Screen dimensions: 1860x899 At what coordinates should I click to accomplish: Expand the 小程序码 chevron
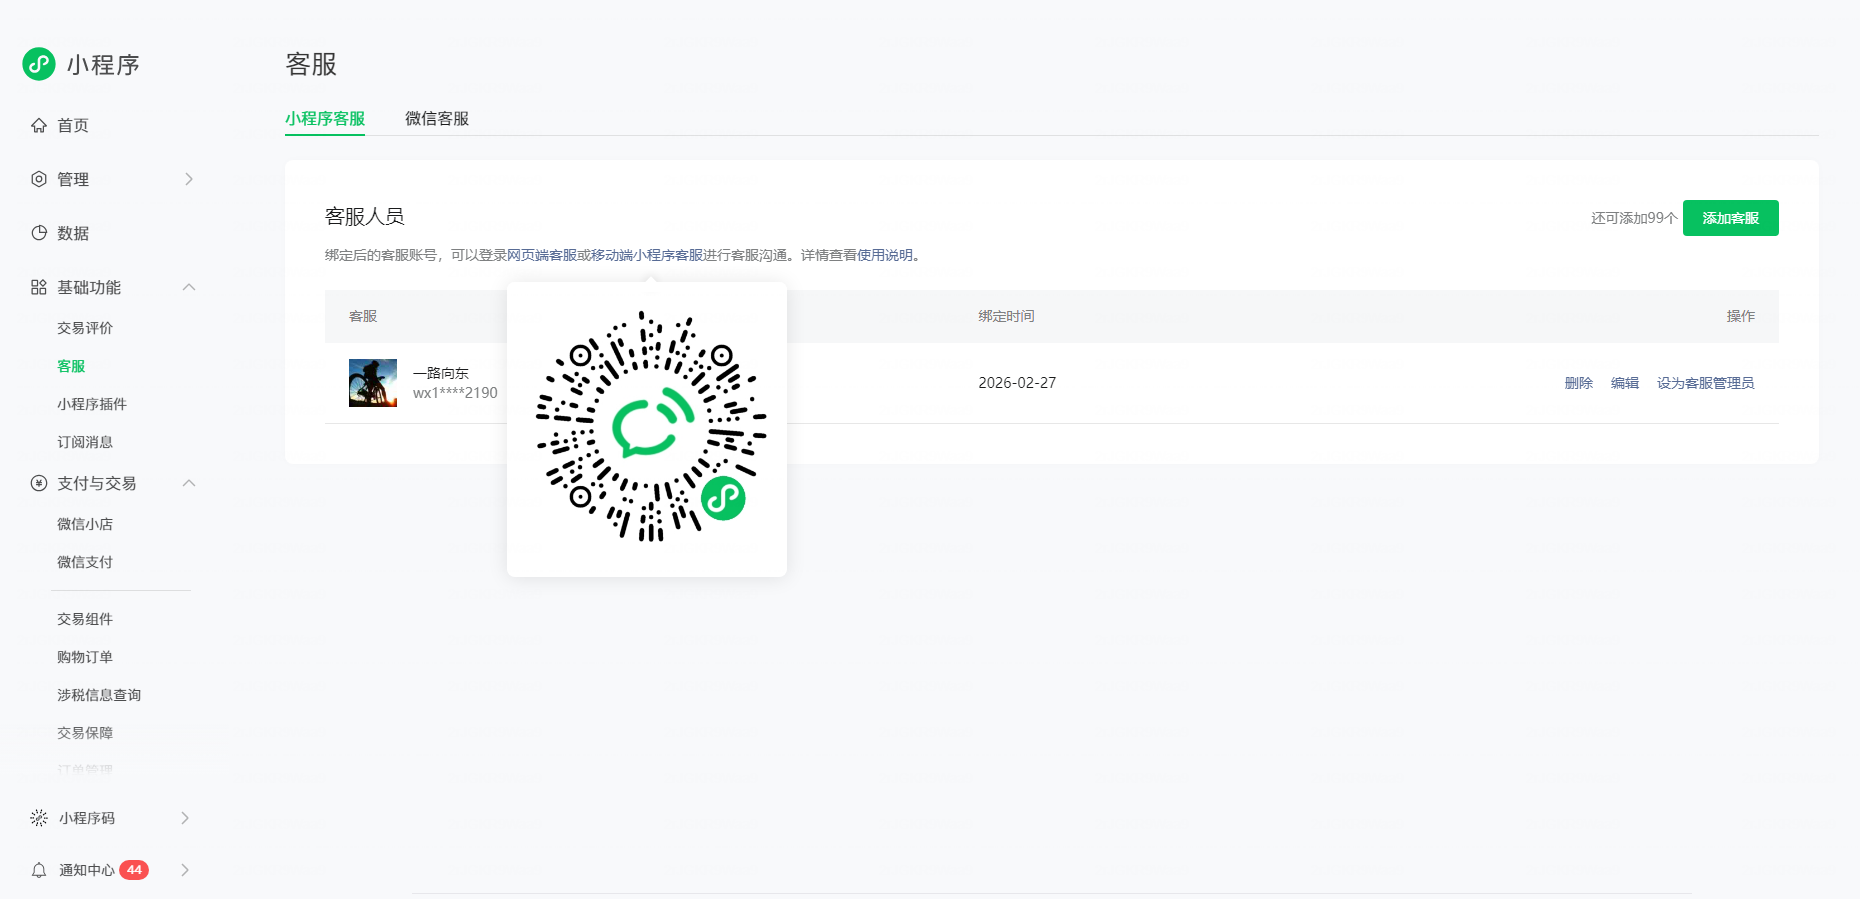pyautogui.click(x=185, y=818)
